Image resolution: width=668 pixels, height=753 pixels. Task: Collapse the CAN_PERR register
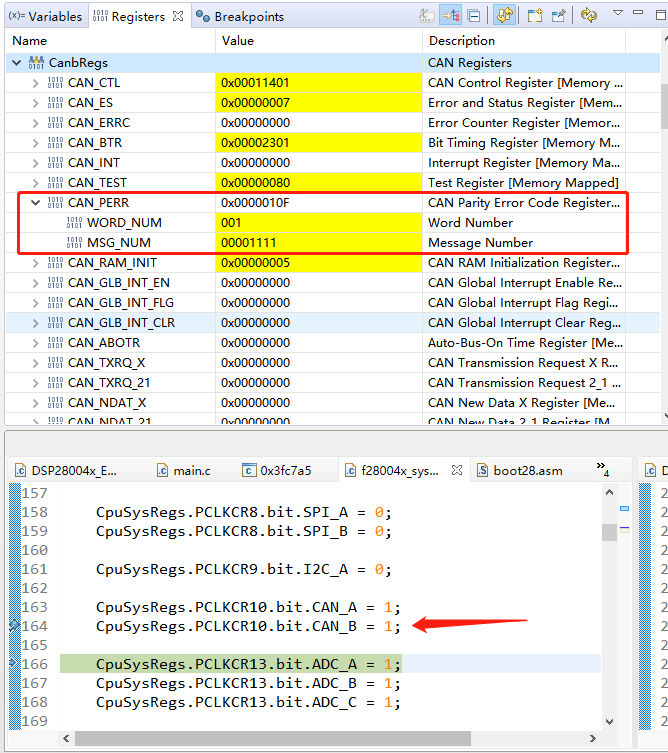pos(35,203)
